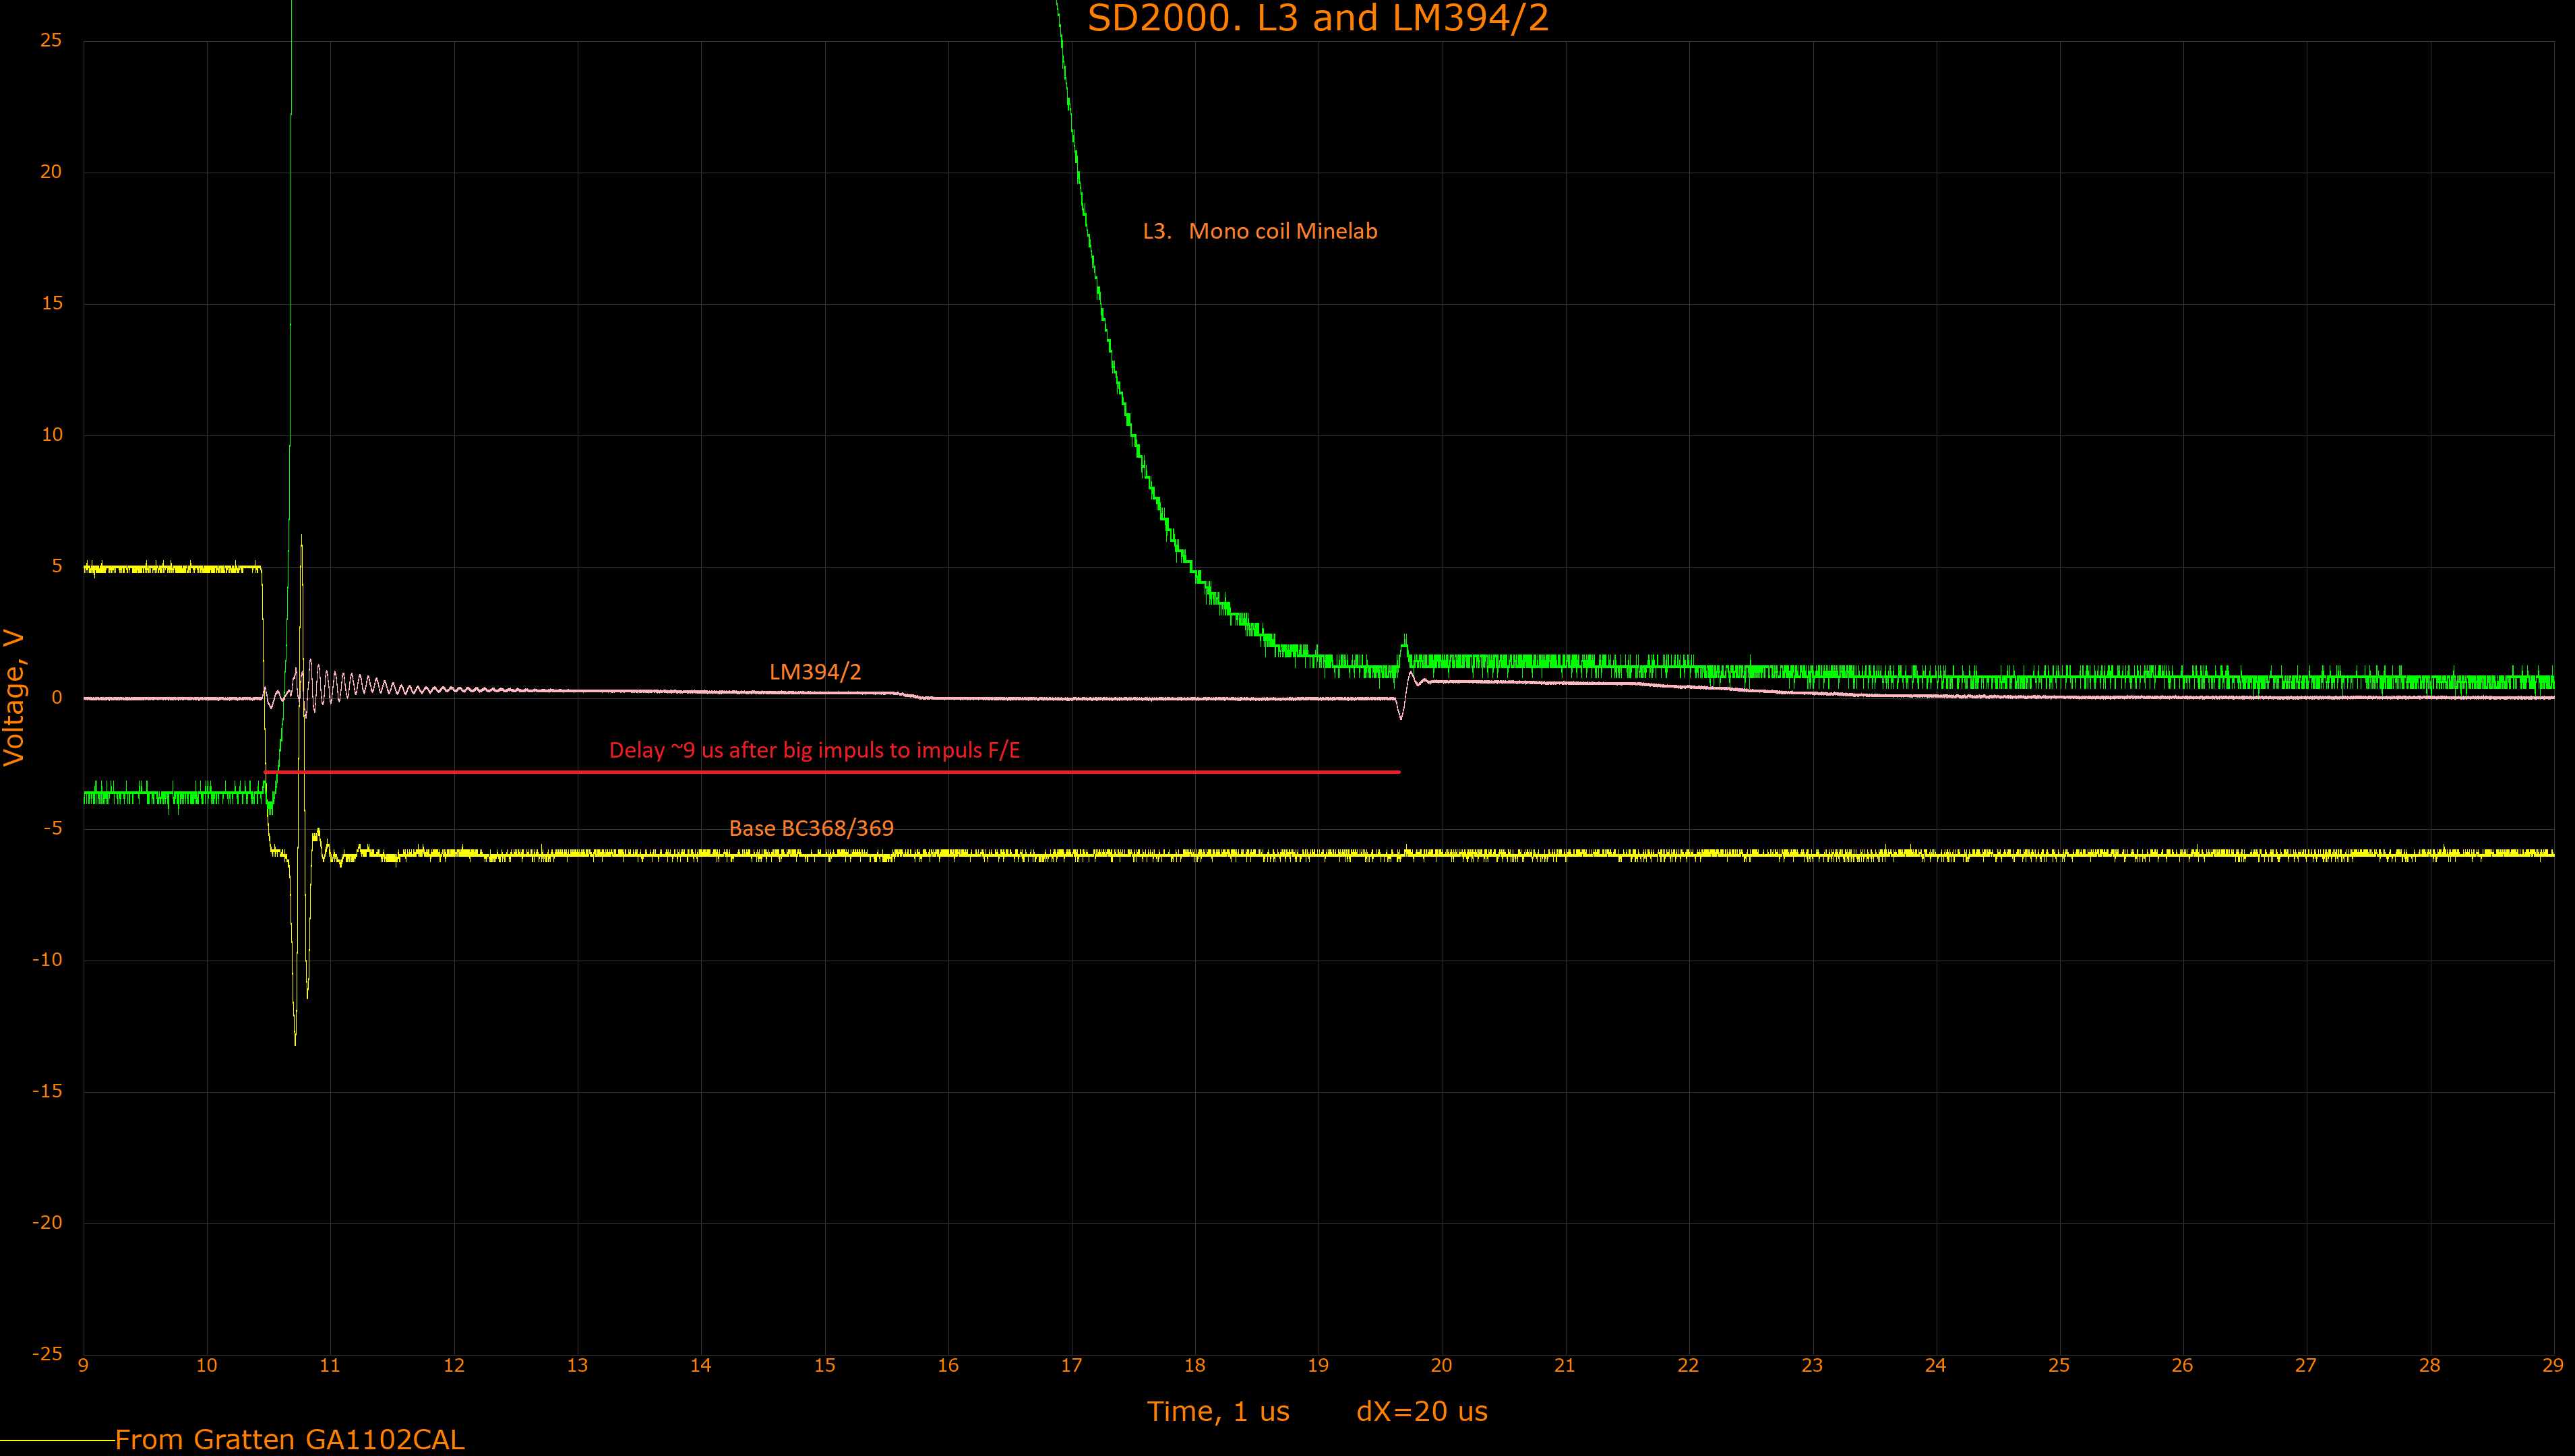Click the y-axis tick label 25
This screenshot has height=1456, width=2575.
tap(50, 40)
